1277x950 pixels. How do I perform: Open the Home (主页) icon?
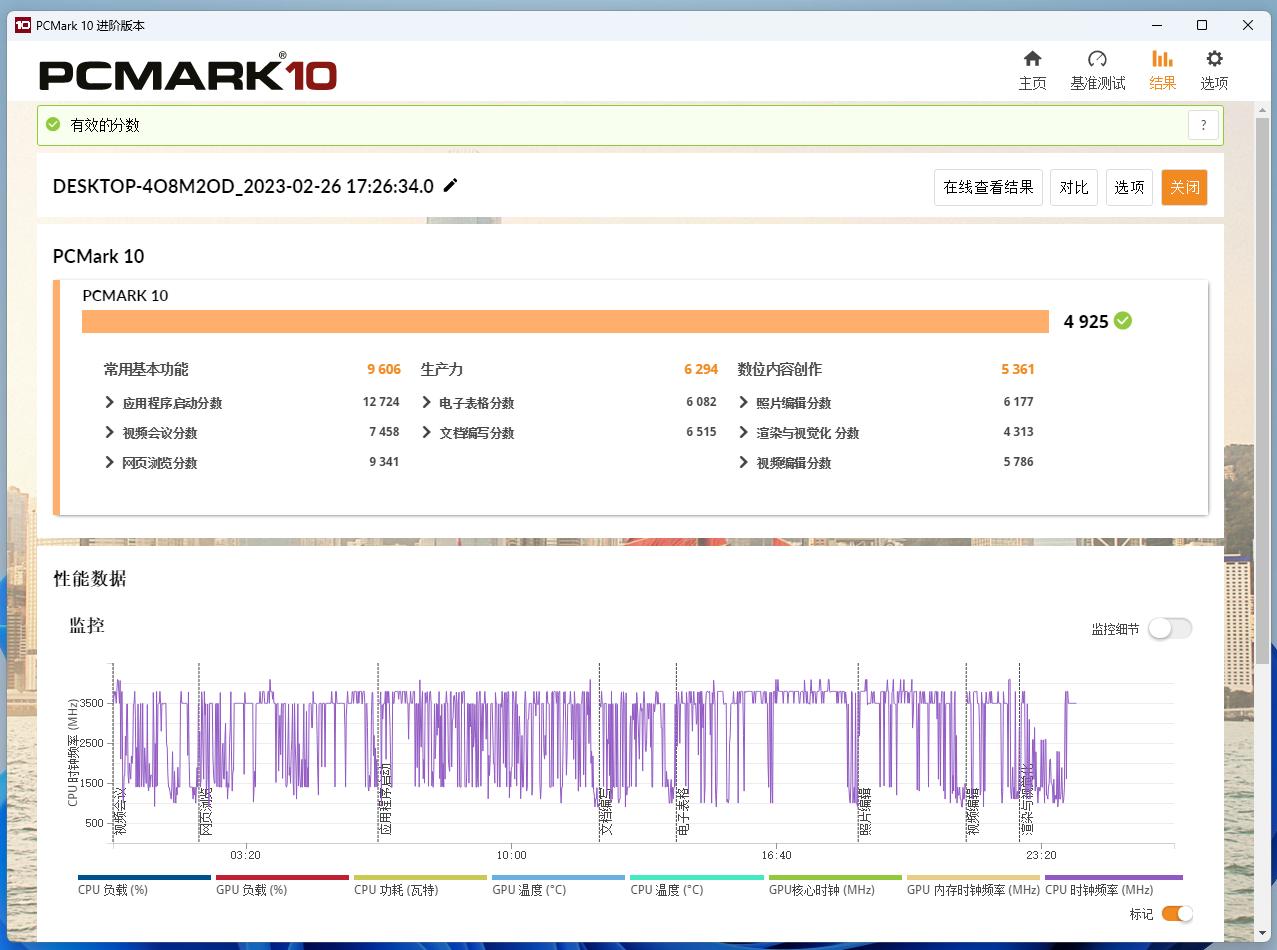click(1032, 59)
